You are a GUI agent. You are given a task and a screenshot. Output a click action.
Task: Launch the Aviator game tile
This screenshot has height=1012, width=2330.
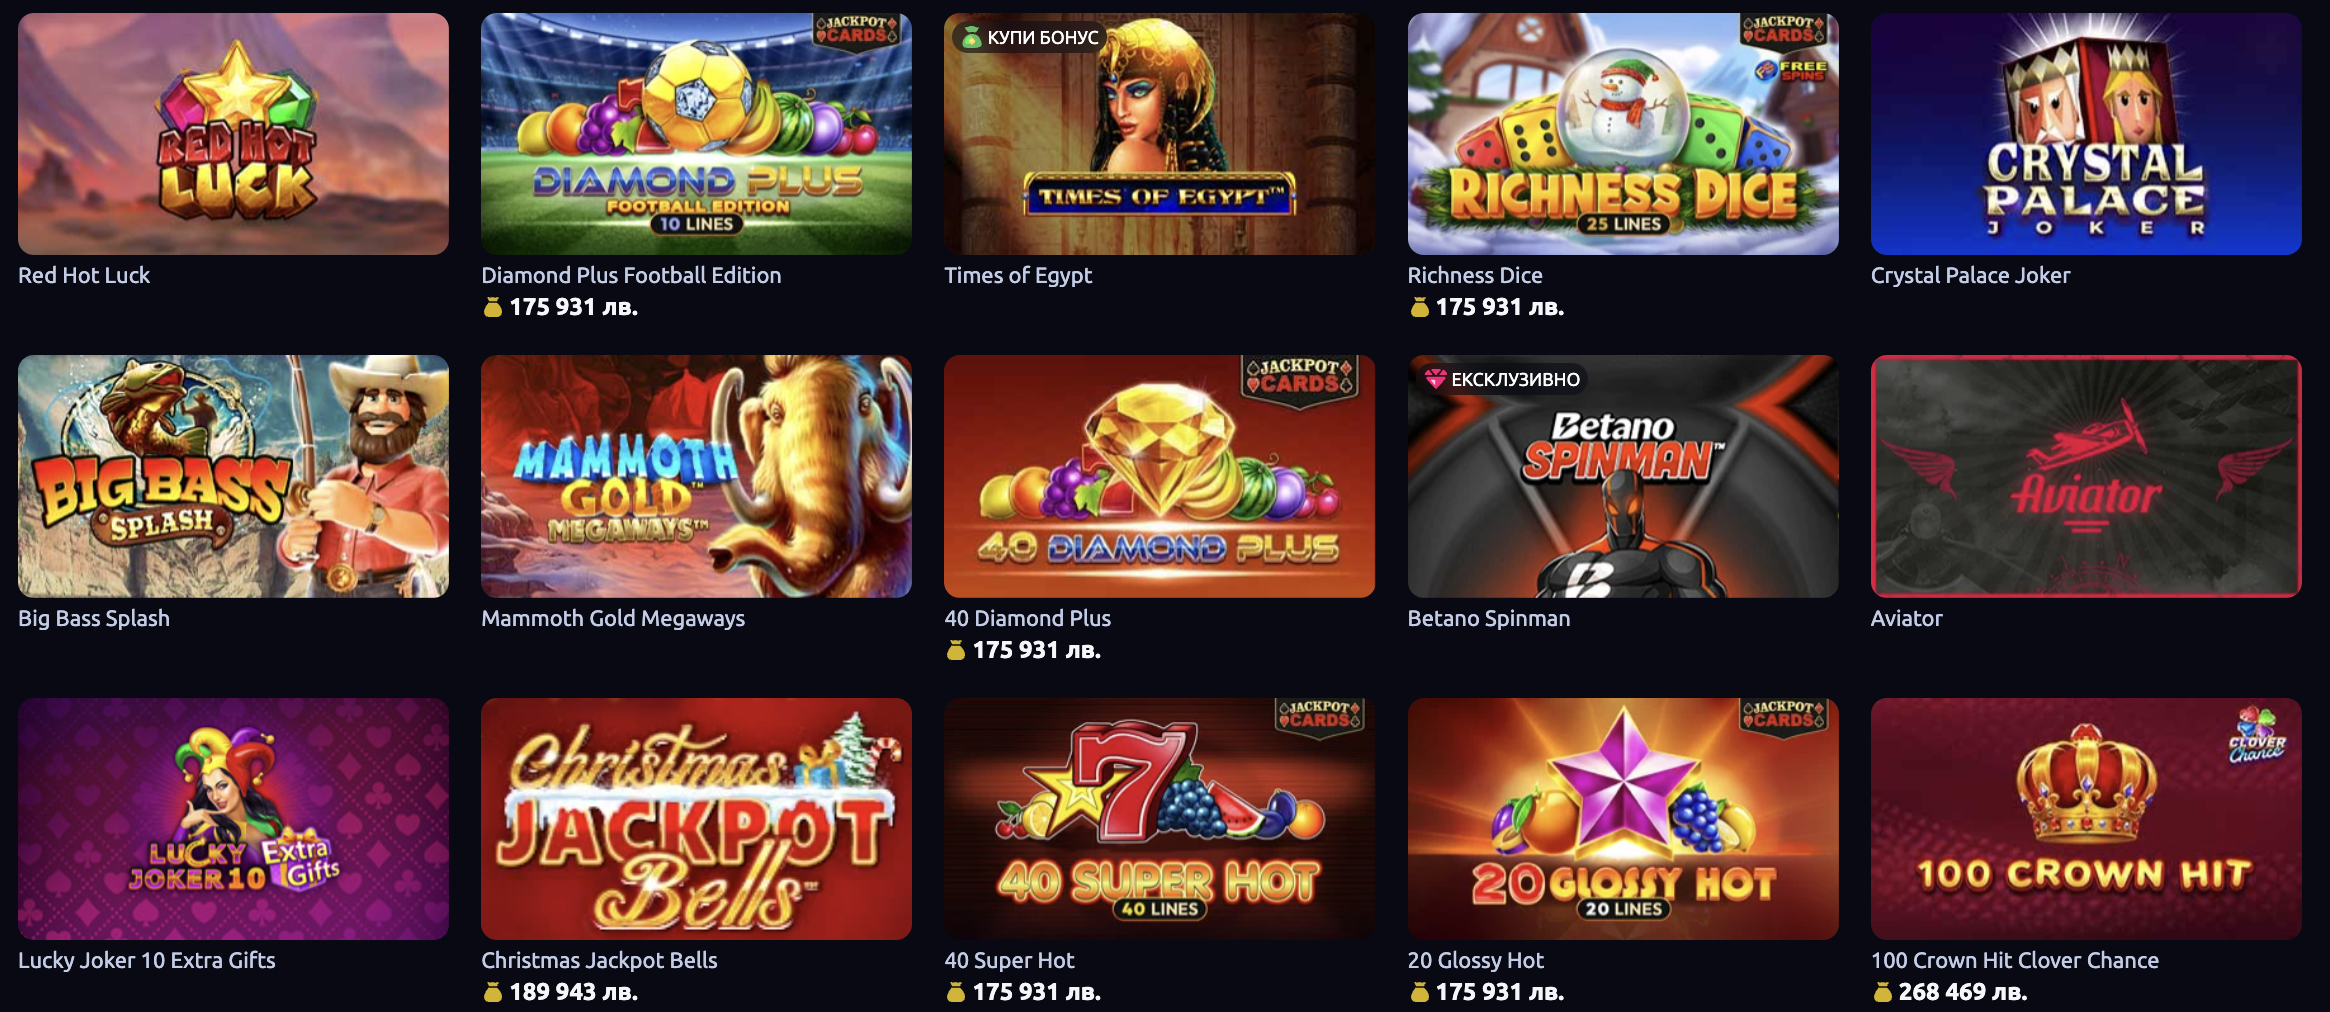tap(2086, 476)
